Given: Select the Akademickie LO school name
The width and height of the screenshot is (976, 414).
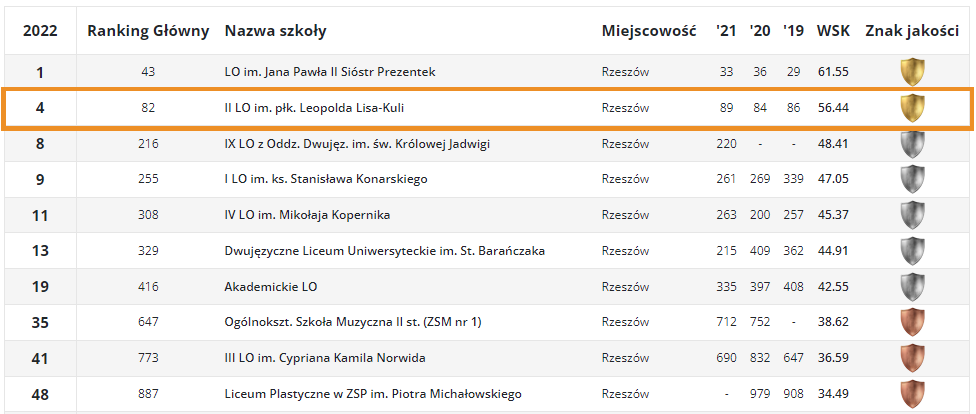Looking at the screenshot, I should tap(271, 288).
